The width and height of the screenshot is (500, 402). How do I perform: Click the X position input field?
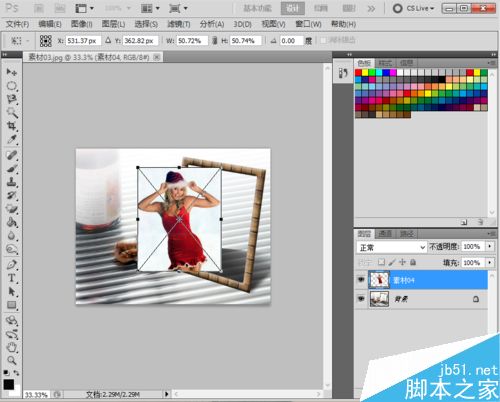pos(83,41)
